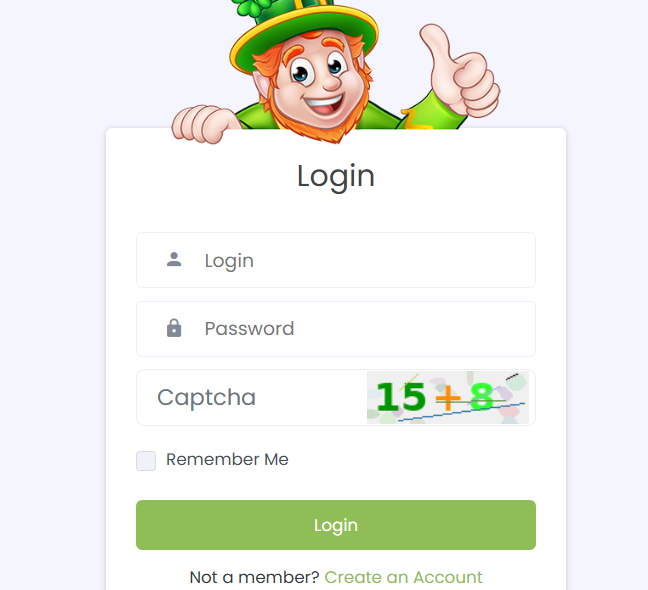Viewport: 648px width, 590px height.
Task: Click the orange plus sign in captcha
Action: 449,399
